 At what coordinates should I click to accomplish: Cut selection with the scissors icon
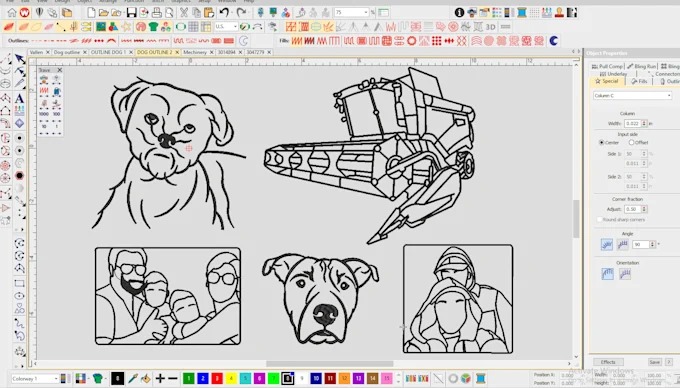coord(184,13)
